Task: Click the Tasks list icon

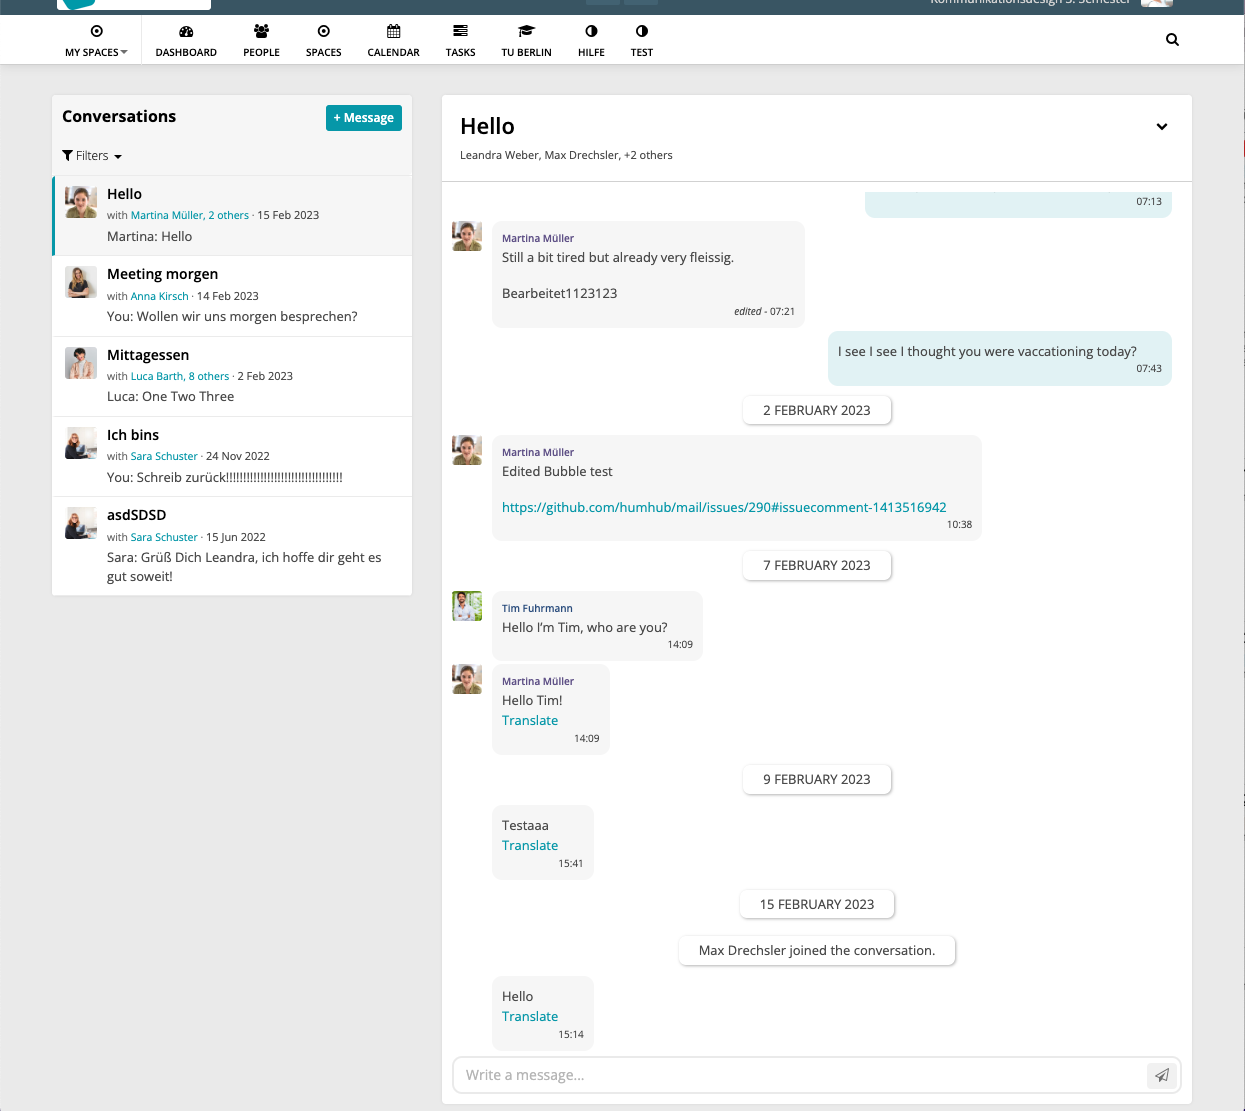Action: pos(460,31)
